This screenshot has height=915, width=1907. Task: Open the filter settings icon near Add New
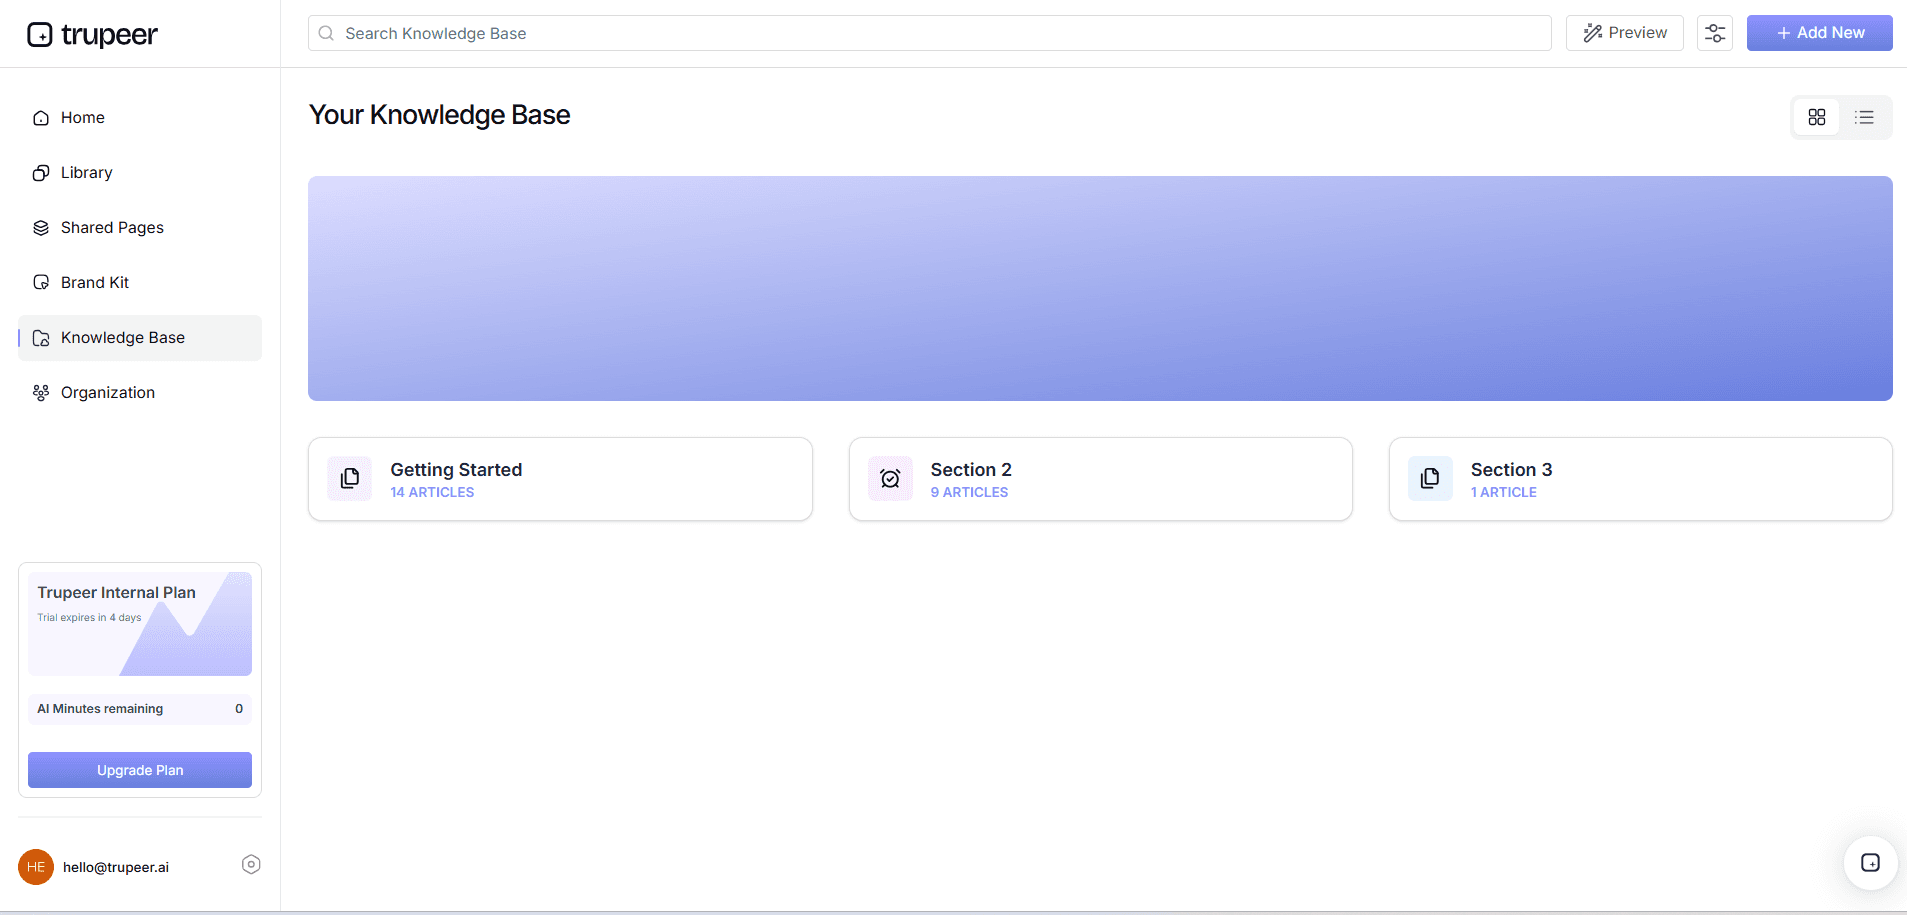point(1713,33)
